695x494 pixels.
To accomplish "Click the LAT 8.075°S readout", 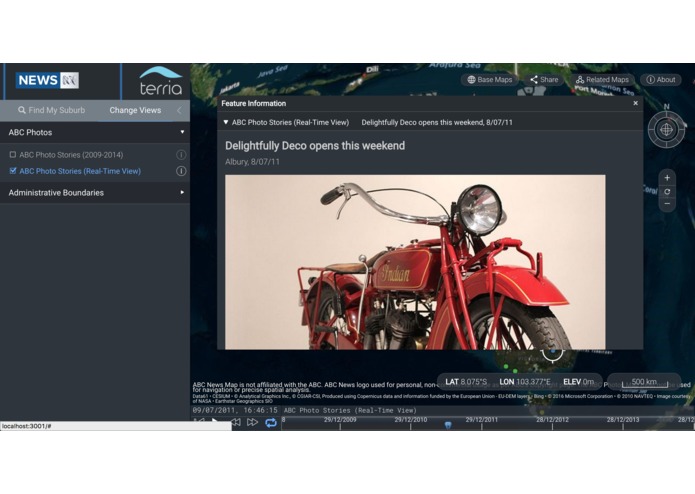I will click(x=466, y=382).
